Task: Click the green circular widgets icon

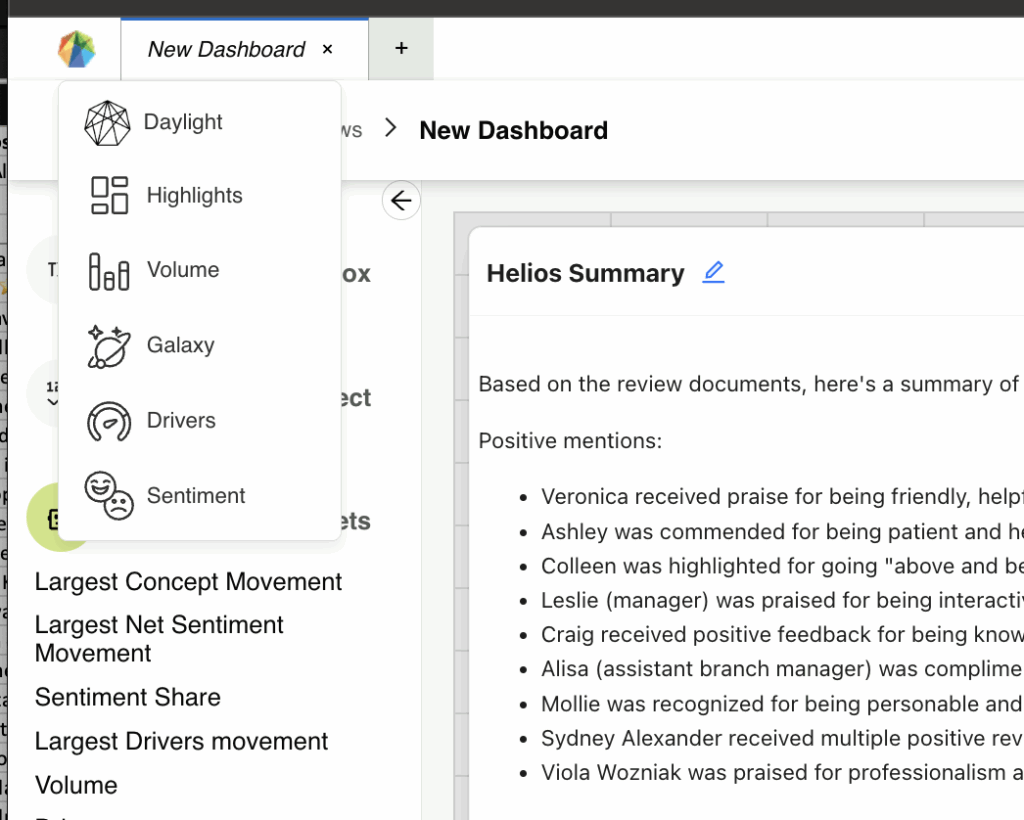Action: pos(44,517)
